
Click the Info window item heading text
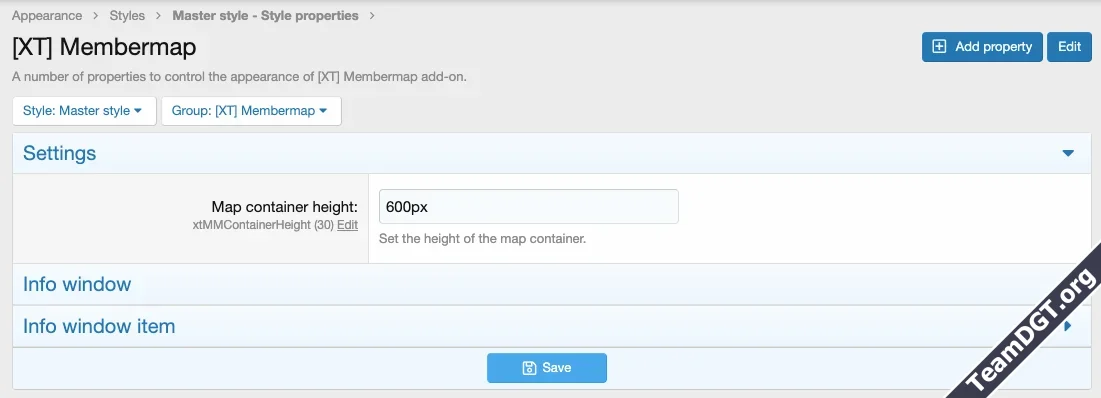coord(99,326)
